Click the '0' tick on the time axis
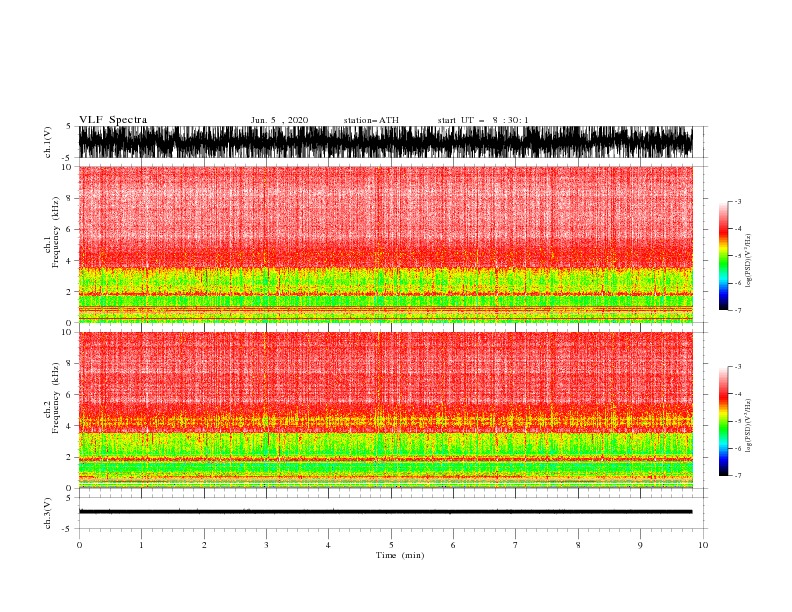Viewport: 792px width, 612px height. click(x=79, y=545)
